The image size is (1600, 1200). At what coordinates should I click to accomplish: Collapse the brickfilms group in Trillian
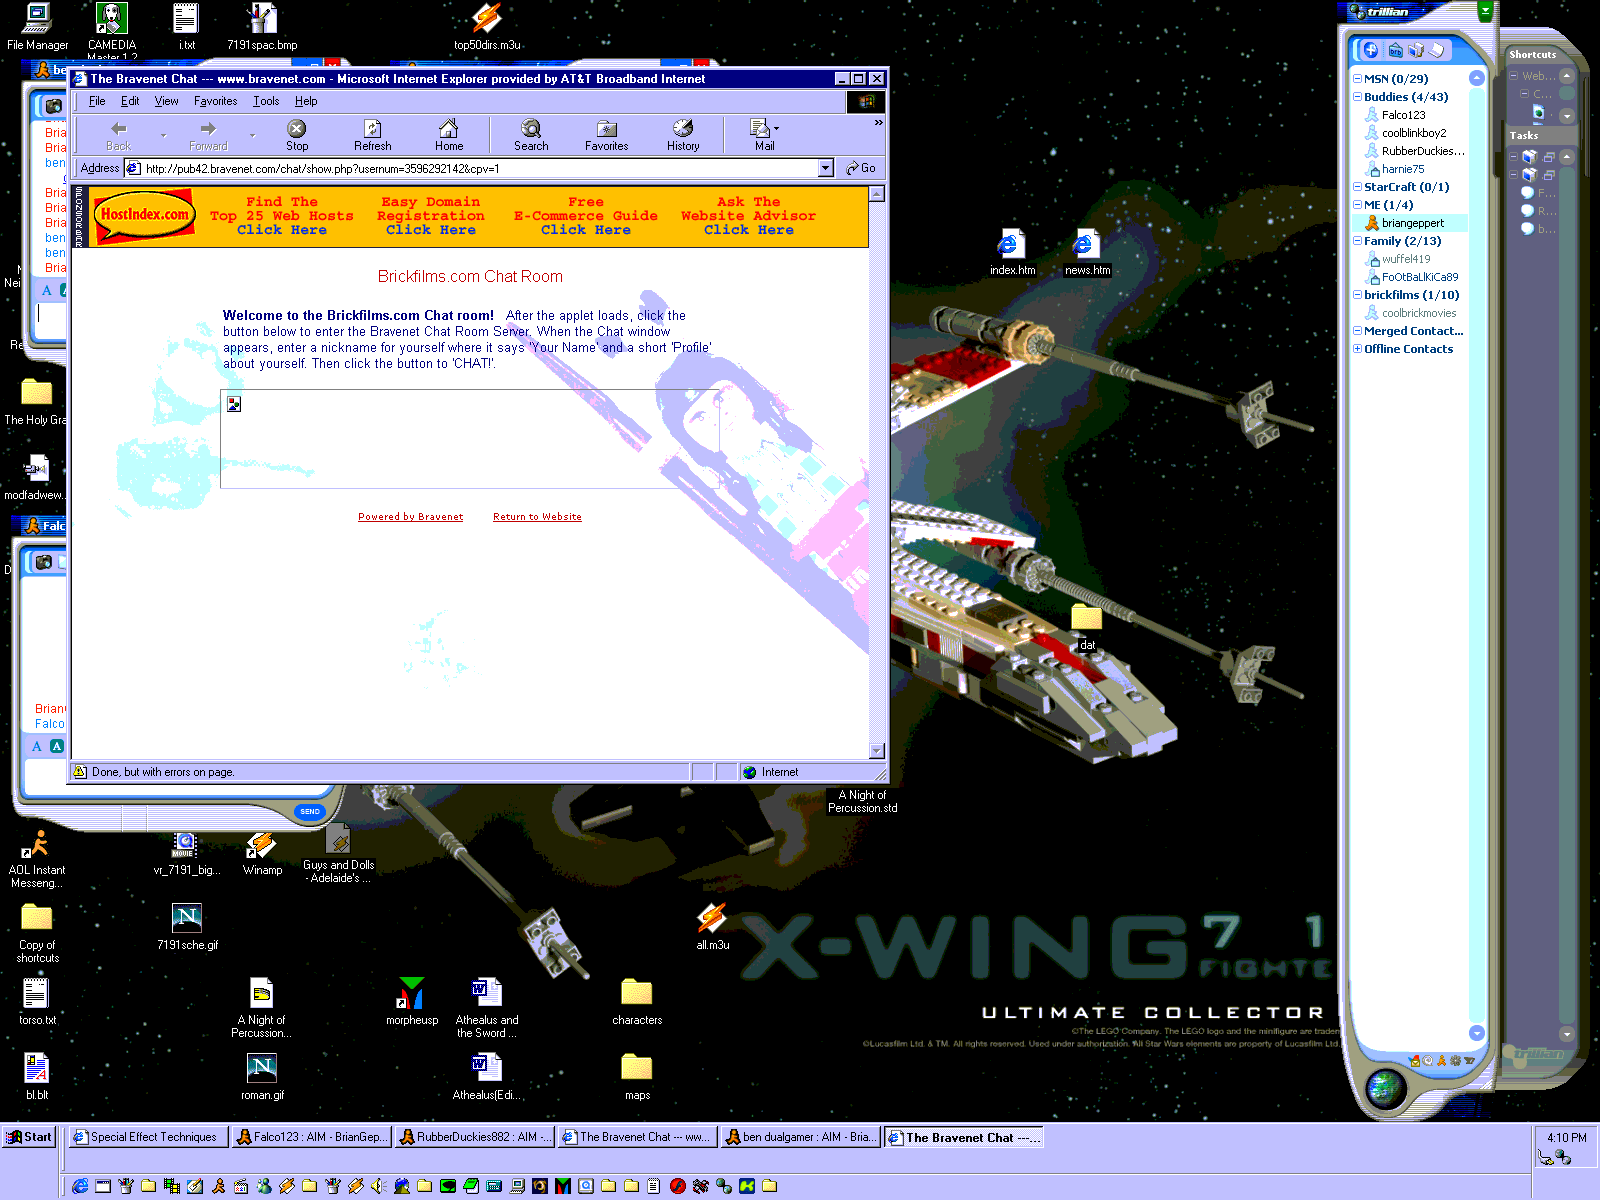click(1357, 295)
